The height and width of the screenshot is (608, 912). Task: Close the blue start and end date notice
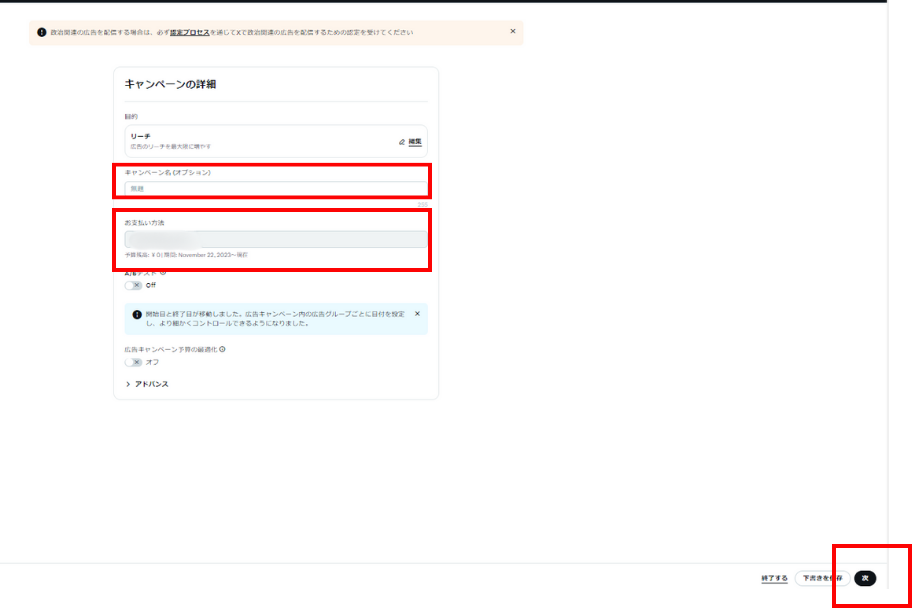click(x=417, y=314)
